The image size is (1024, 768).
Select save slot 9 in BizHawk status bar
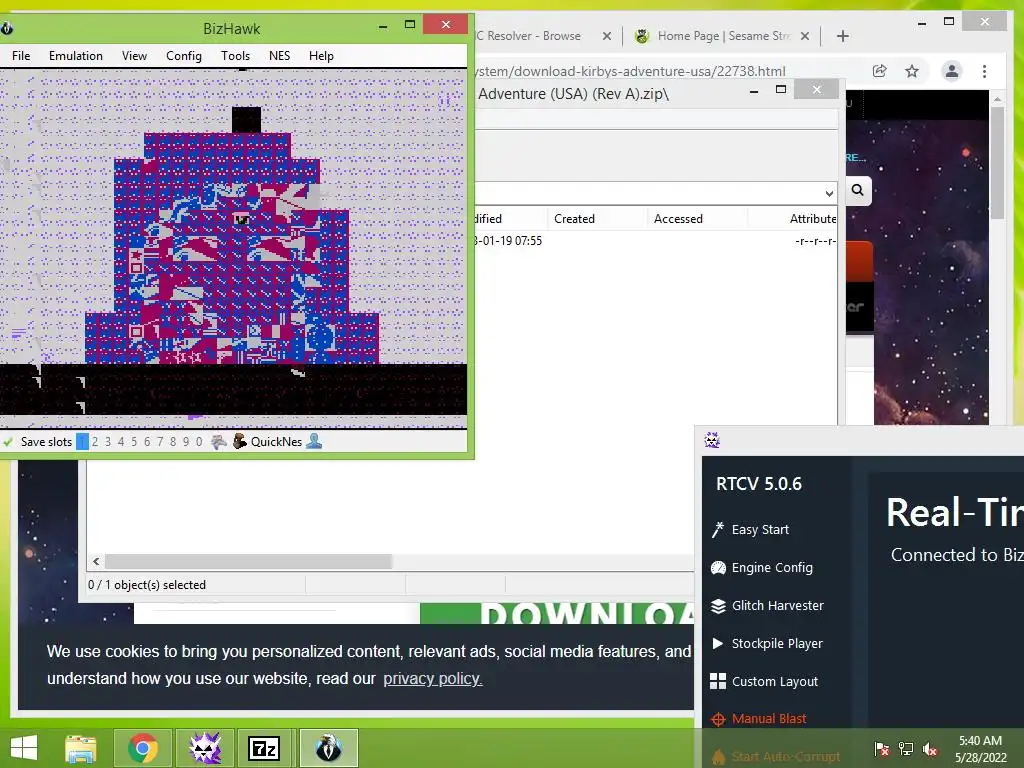pos(186,441)
